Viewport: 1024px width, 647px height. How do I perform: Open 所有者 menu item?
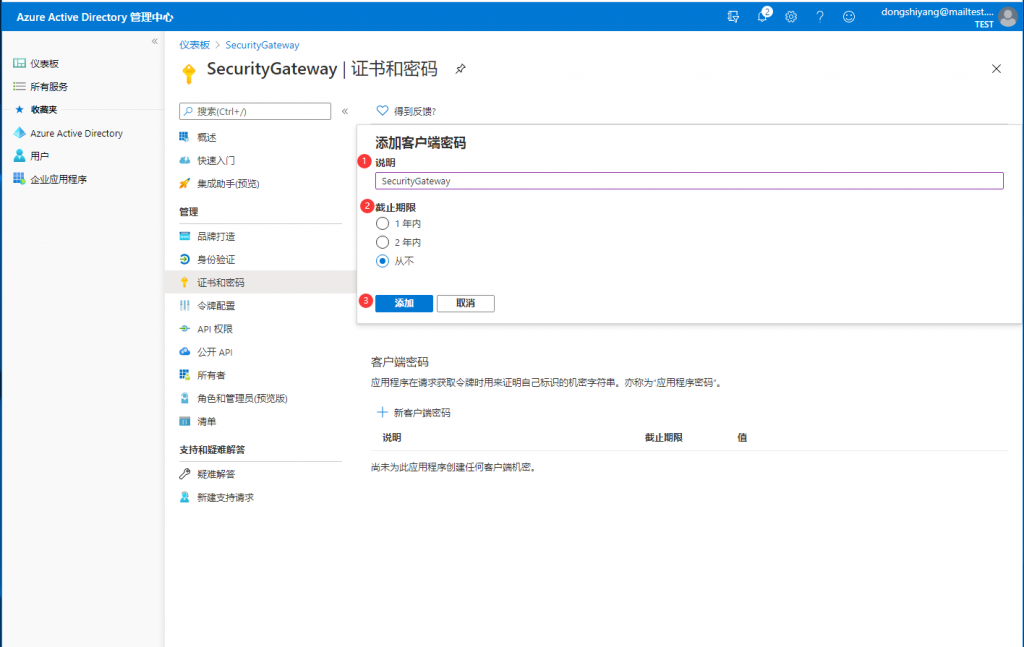point(211,375)
